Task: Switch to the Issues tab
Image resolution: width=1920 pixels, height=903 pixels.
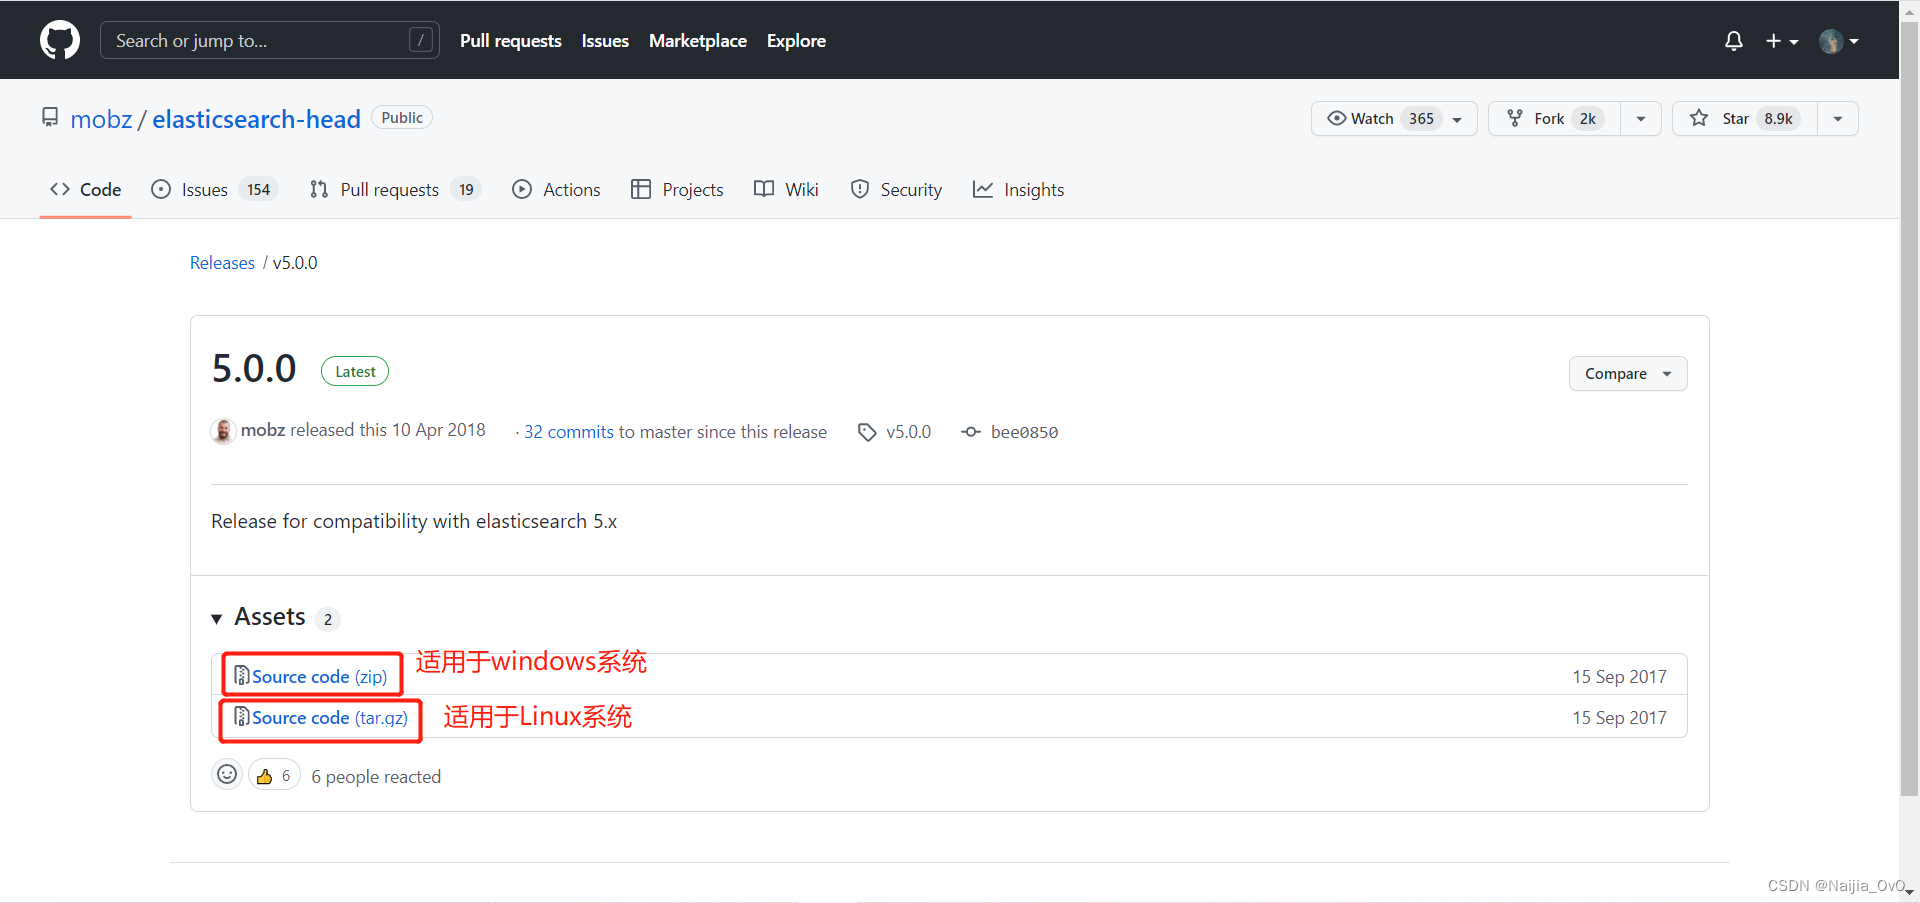Action: [x=214, y=190]
